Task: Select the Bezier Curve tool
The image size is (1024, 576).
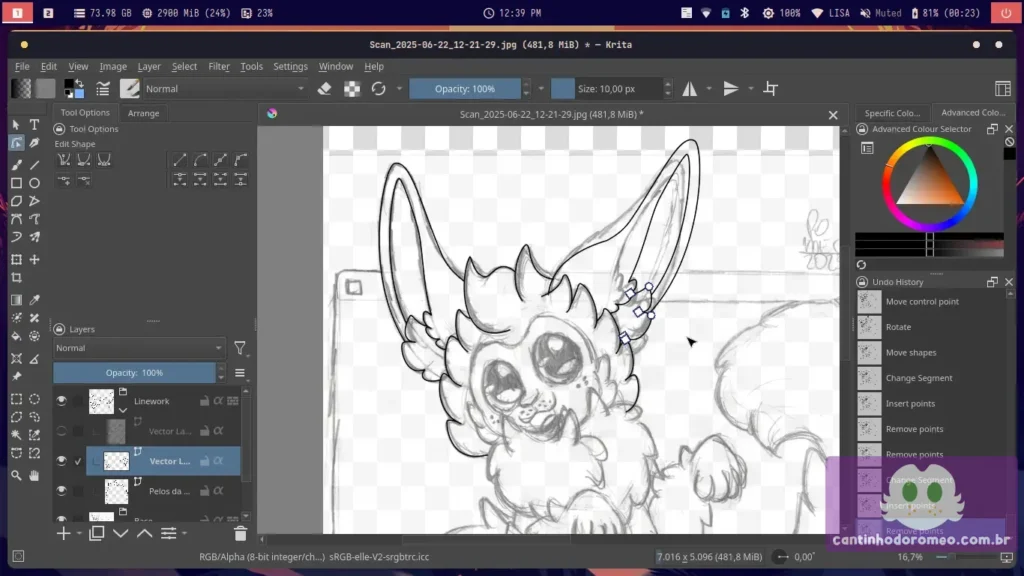Action: tap(16, 219)
